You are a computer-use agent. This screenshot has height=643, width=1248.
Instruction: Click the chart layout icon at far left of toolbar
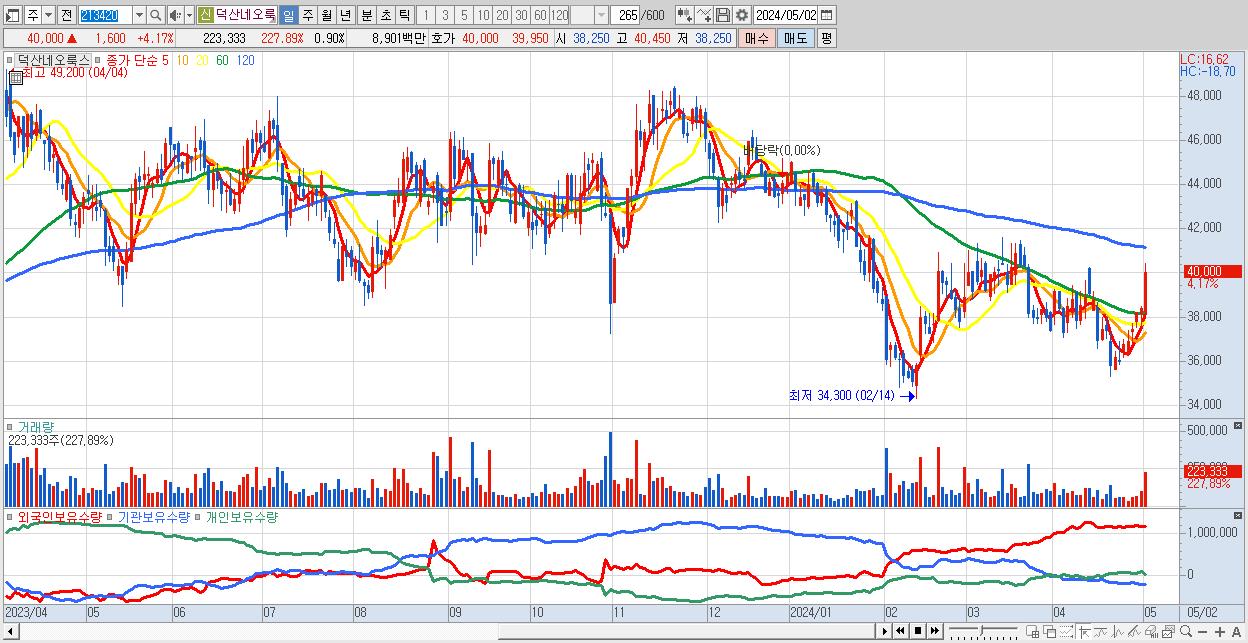click(12, 15)
